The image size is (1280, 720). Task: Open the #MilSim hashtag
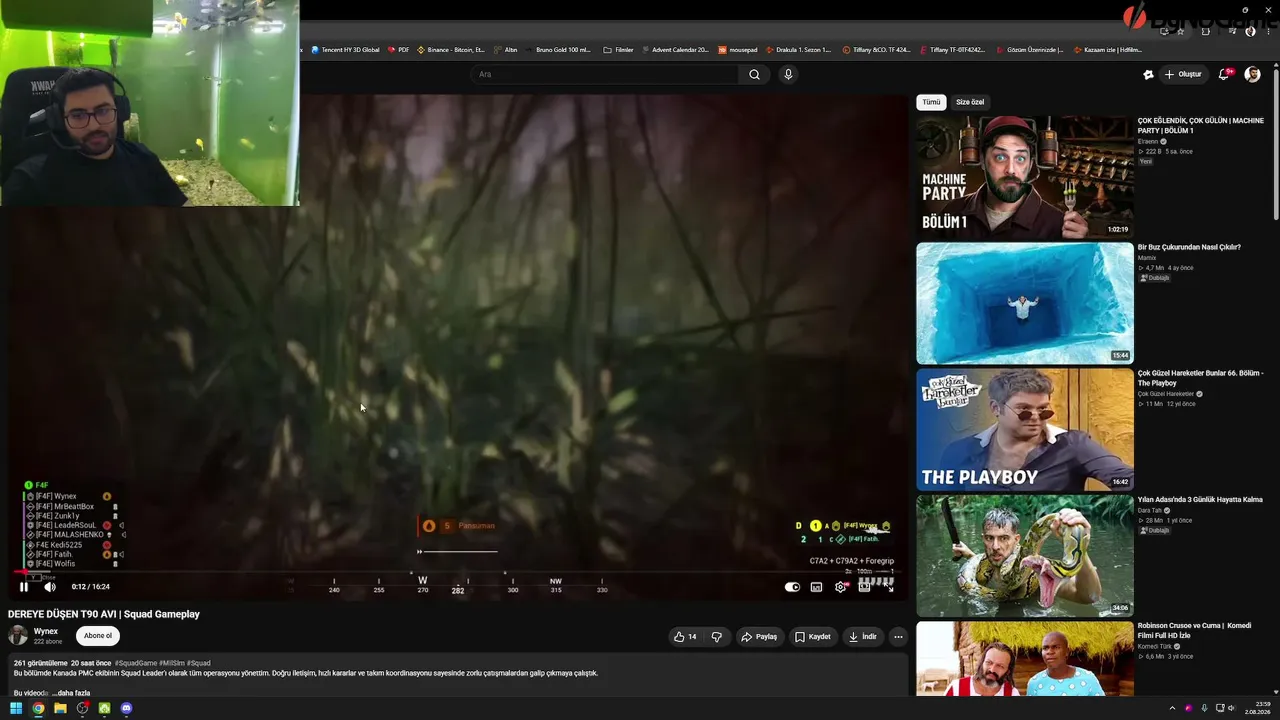[172, 663]
